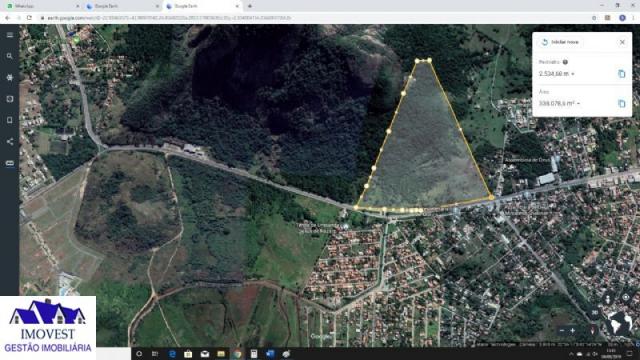Click the taskbar clock and date
The height and width of the screenshot is (360, 640).
(611, 354)
